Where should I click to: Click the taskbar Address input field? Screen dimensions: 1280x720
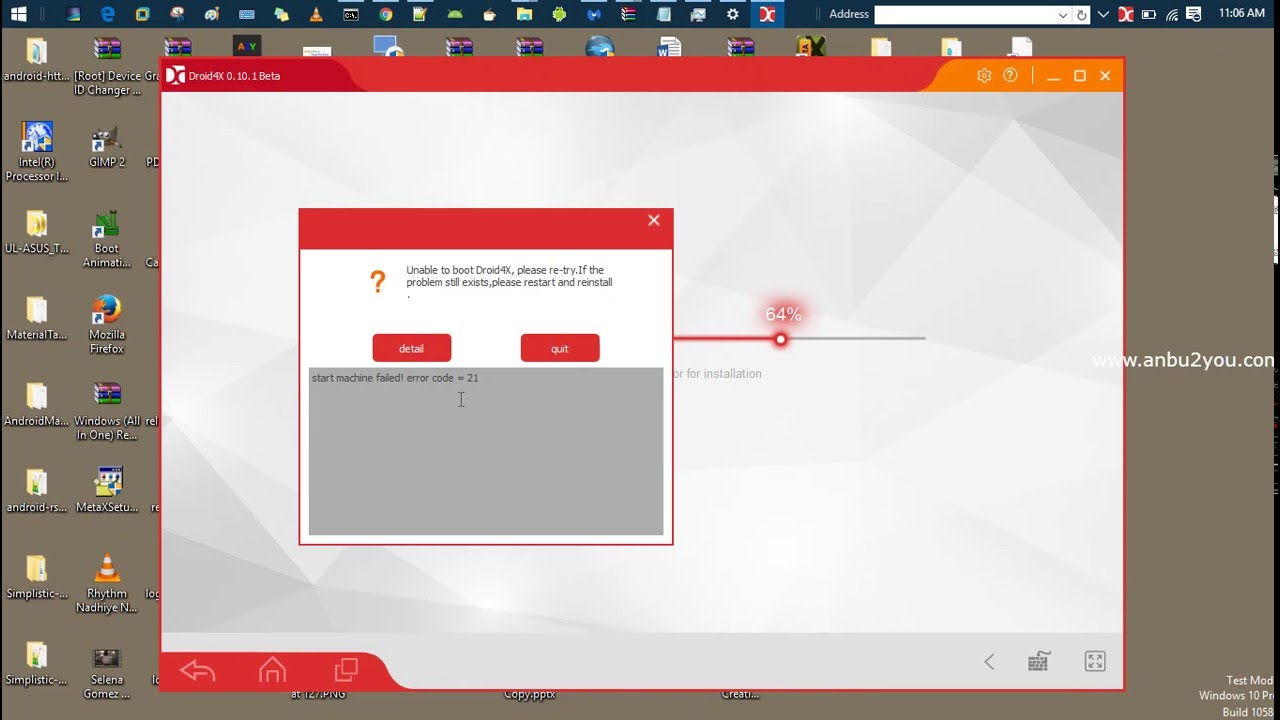click(x=964, y=15)
